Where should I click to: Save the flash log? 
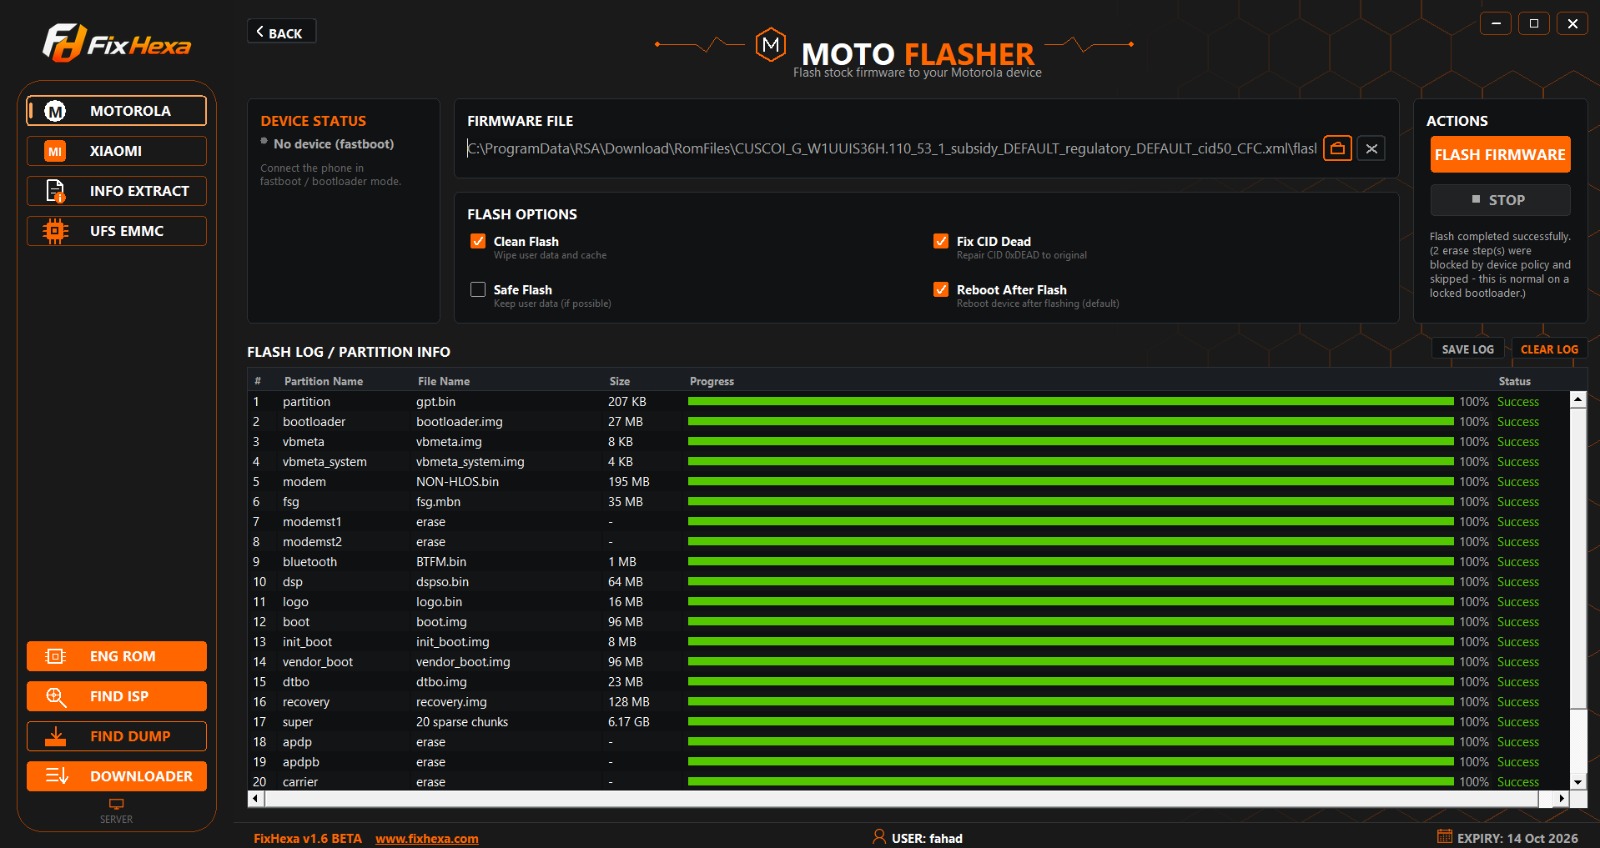[1467, 349]
